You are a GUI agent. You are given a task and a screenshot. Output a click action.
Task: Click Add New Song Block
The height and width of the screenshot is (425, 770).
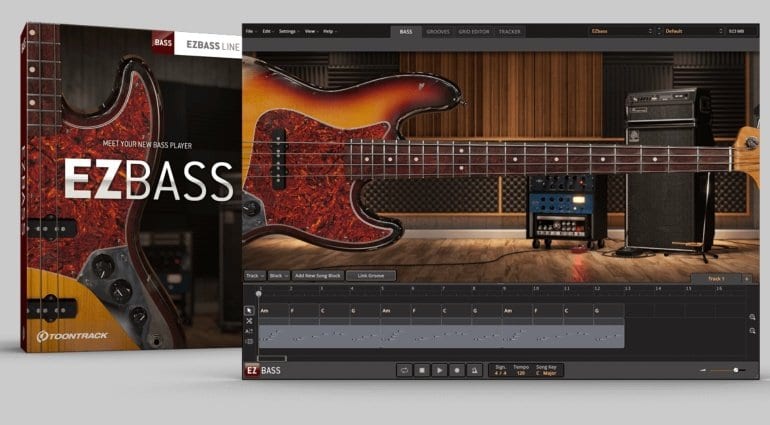pos(318,276)
